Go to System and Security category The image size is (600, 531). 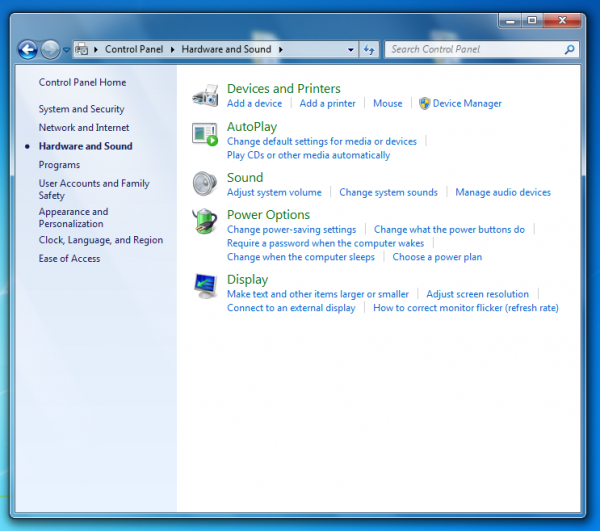82,109
